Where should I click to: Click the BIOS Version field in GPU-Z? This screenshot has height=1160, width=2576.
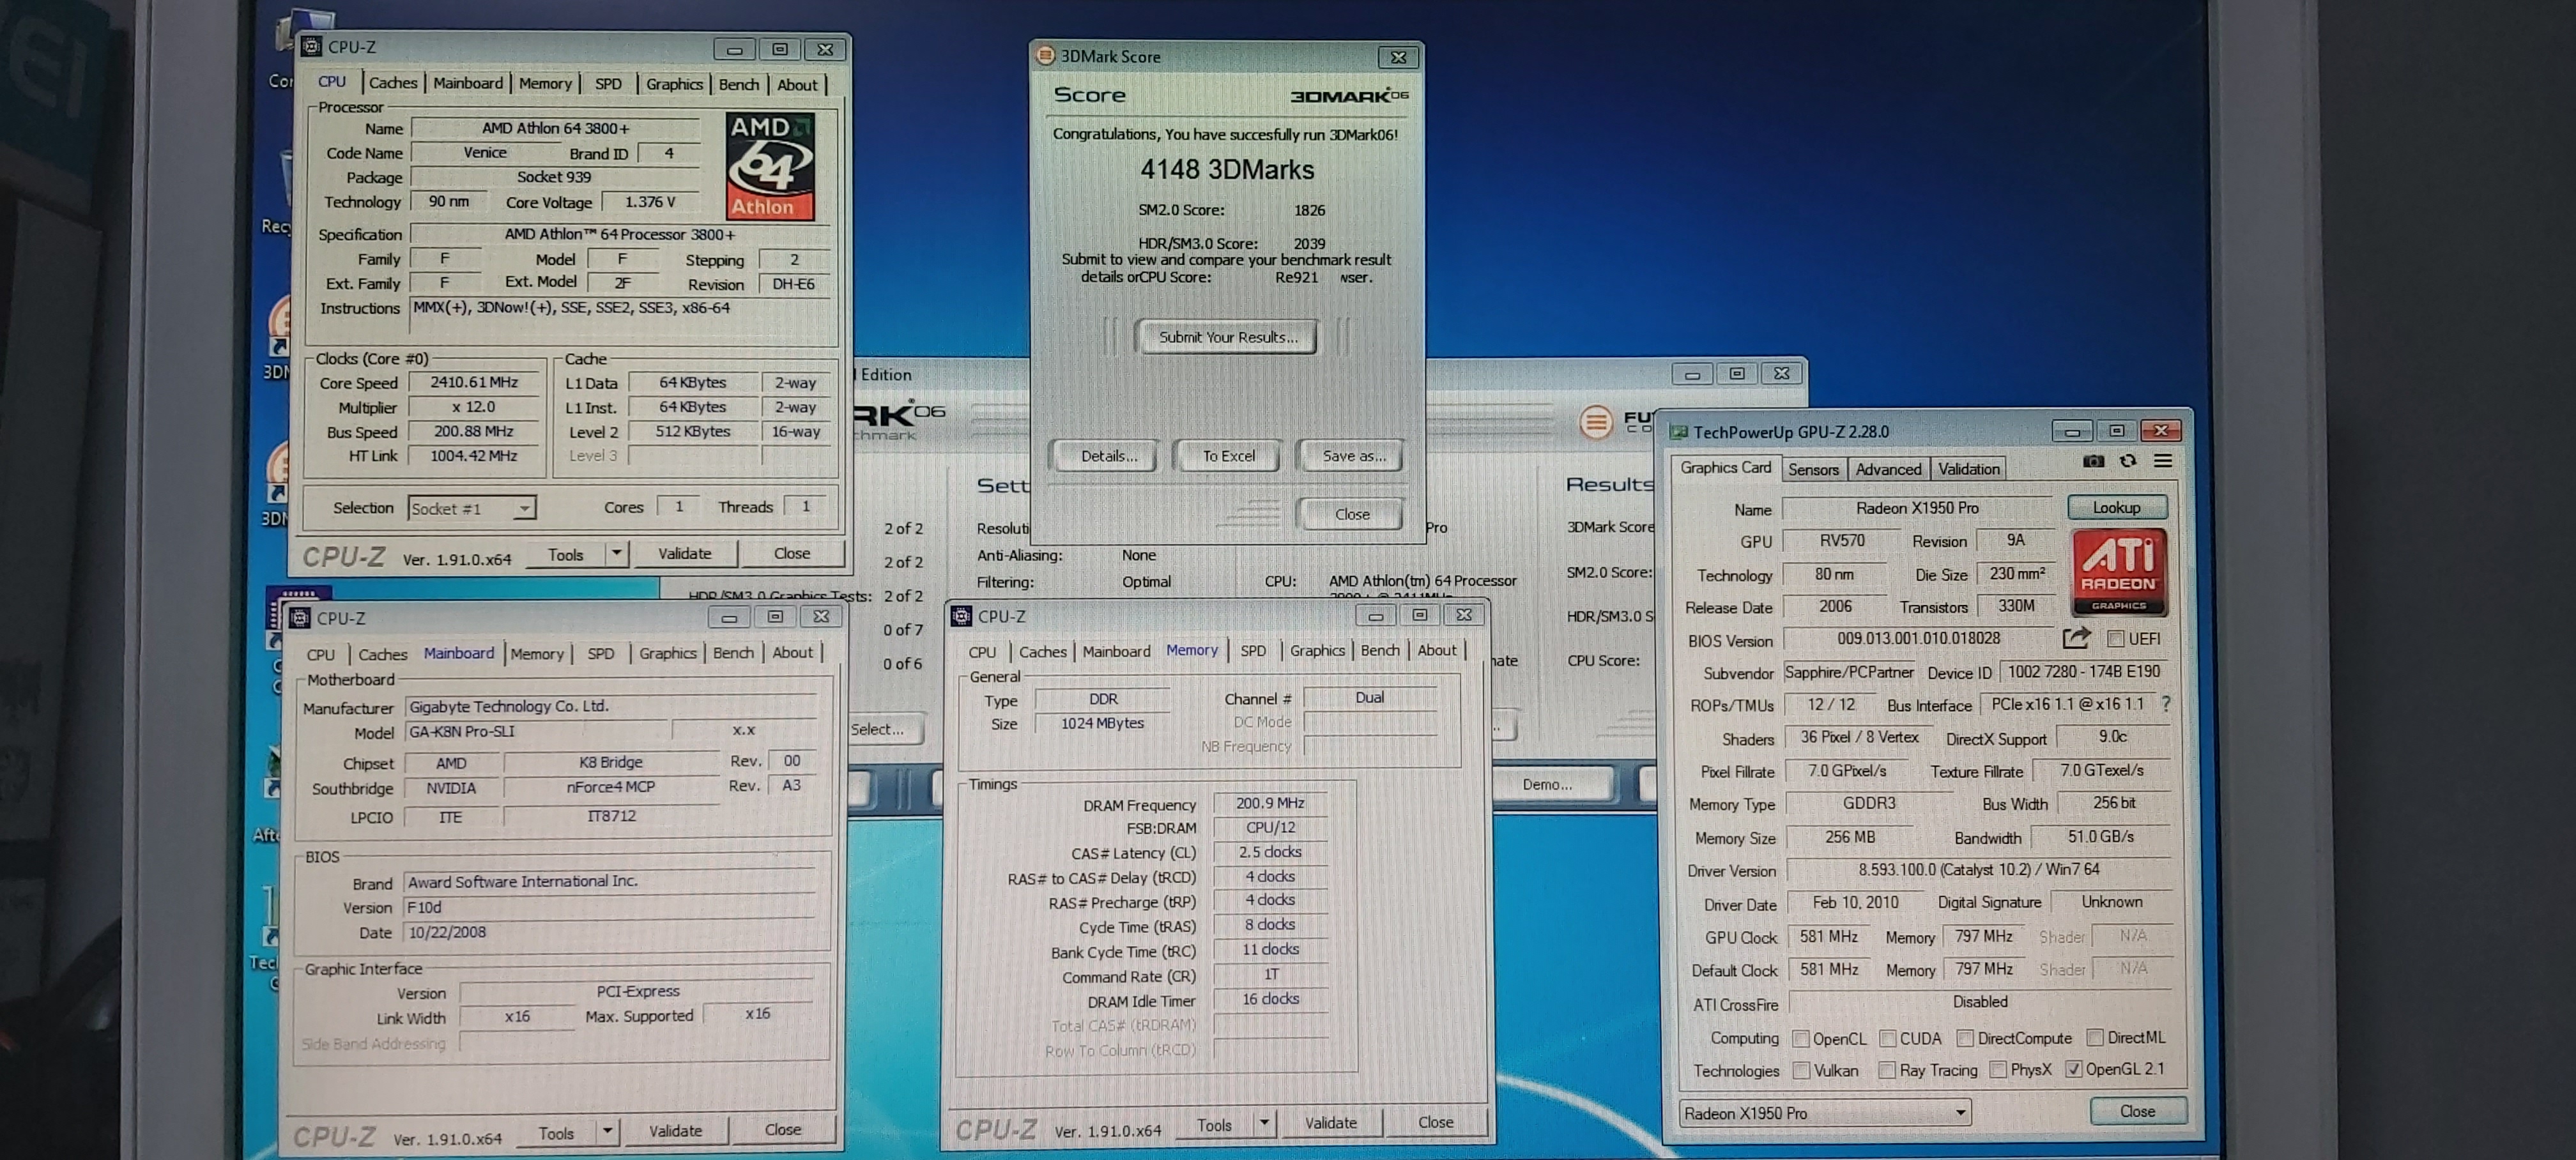point(1918,638)
